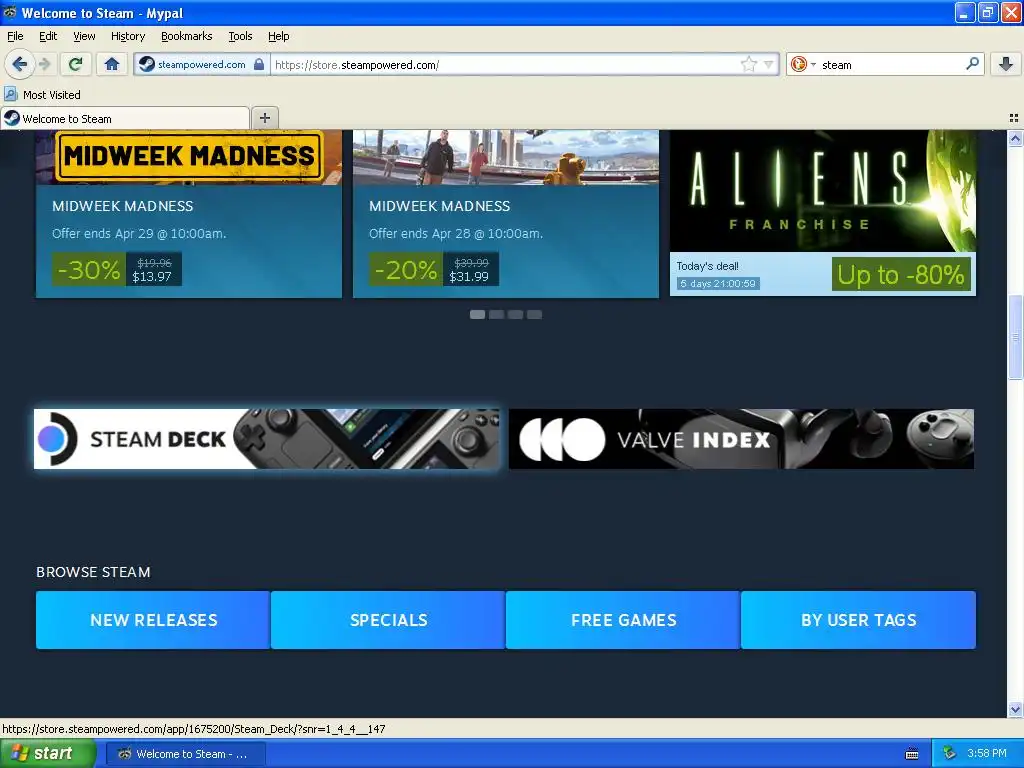Click the padlock security icon
Image resolution: width=1024 pixels, height=768 pixels.
coord(259,64)
